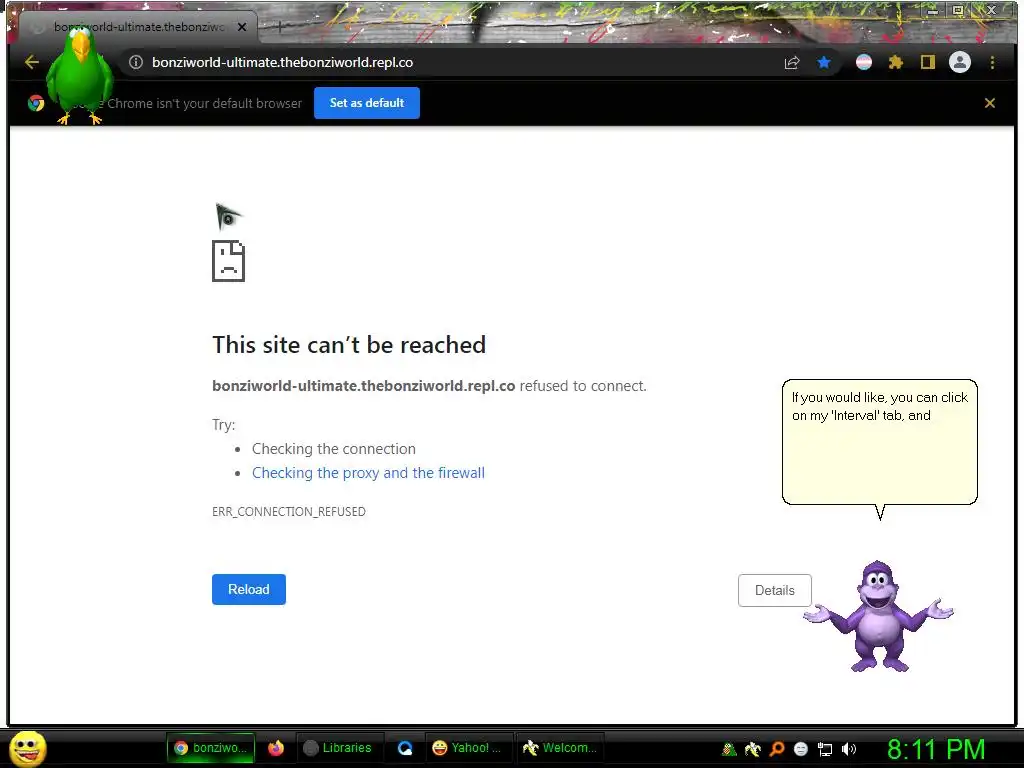Viewport: 1024px width, 768px height.
Task: Dismiss the default browser infobar
Action: [989, 103]
